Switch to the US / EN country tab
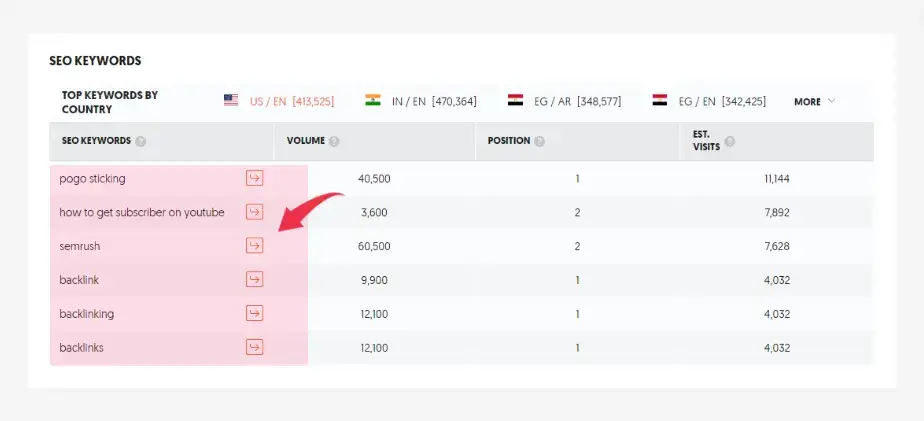Screen dimensions: 924x421 pos(279,101)
